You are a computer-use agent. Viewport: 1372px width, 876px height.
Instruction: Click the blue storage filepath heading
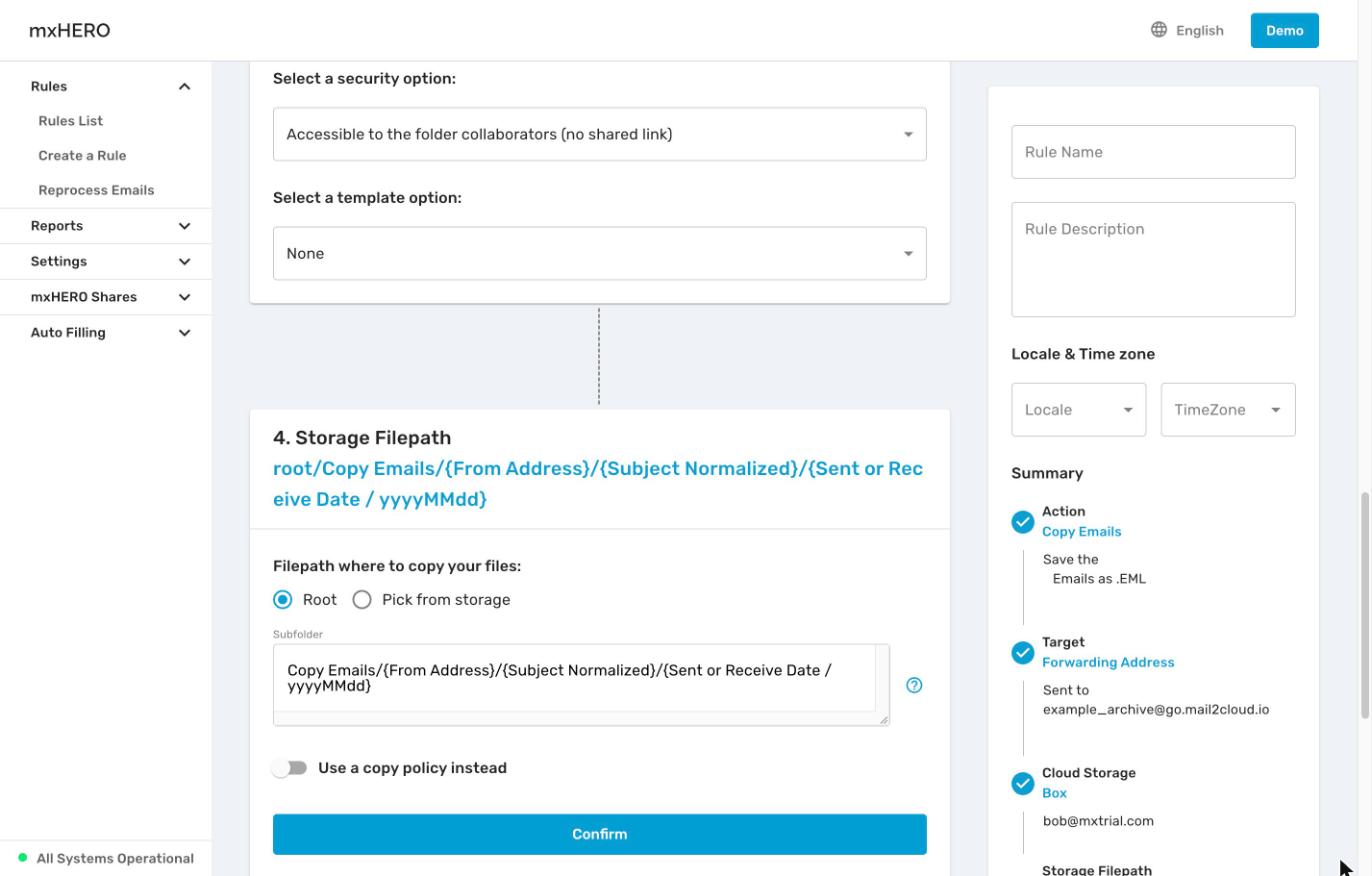click(x=598, y=484)
